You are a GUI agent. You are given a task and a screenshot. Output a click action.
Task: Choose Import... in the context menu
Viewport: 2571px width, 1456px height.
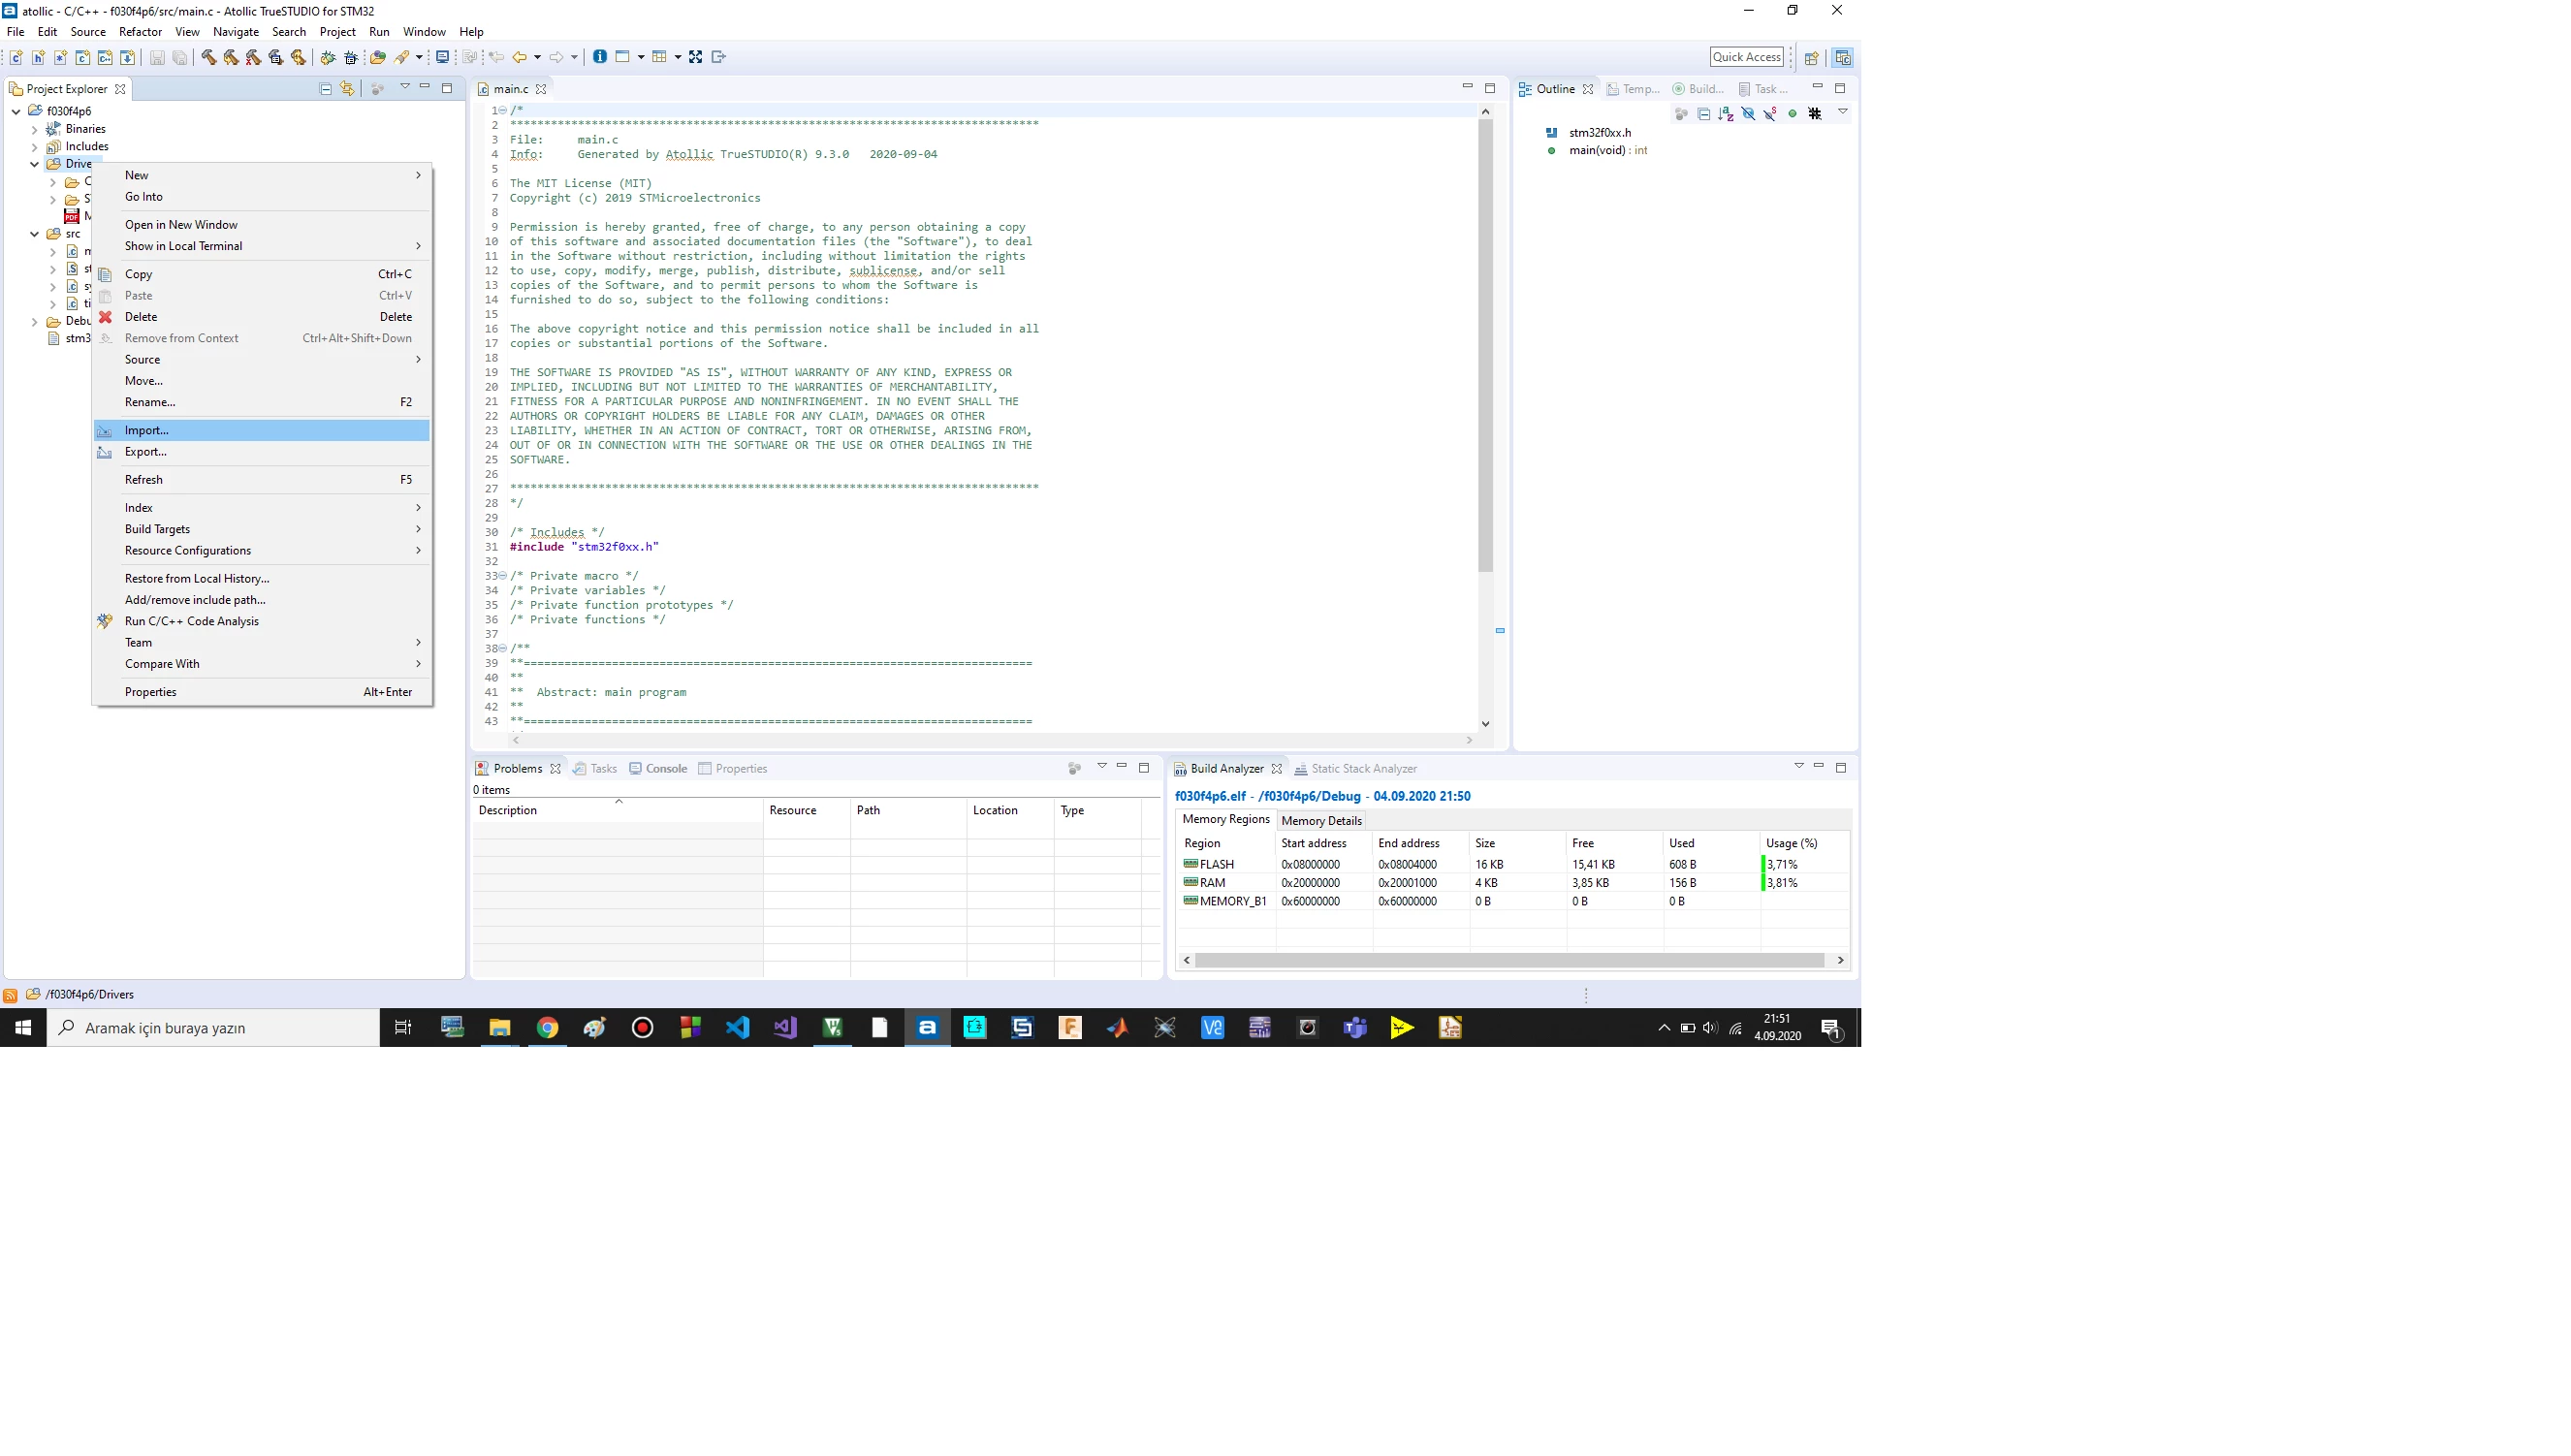(x=262, y=431)
